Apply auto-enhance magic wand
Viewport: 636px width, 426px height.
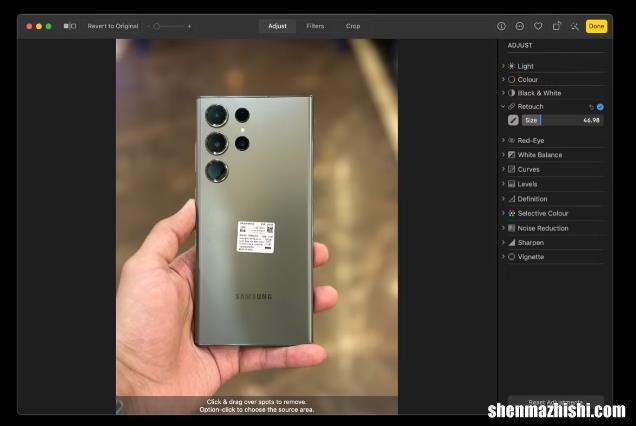point(574,26)
